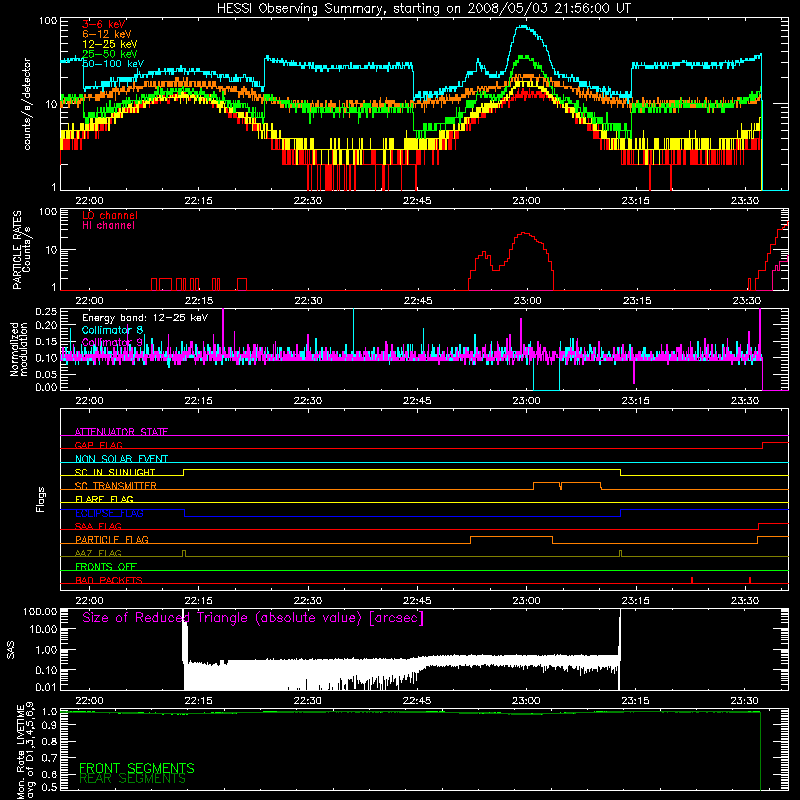Click the 23:00 tick under the count-rate plot
Viewport: 800px width, 800px height.
click(x=526, y=201)
